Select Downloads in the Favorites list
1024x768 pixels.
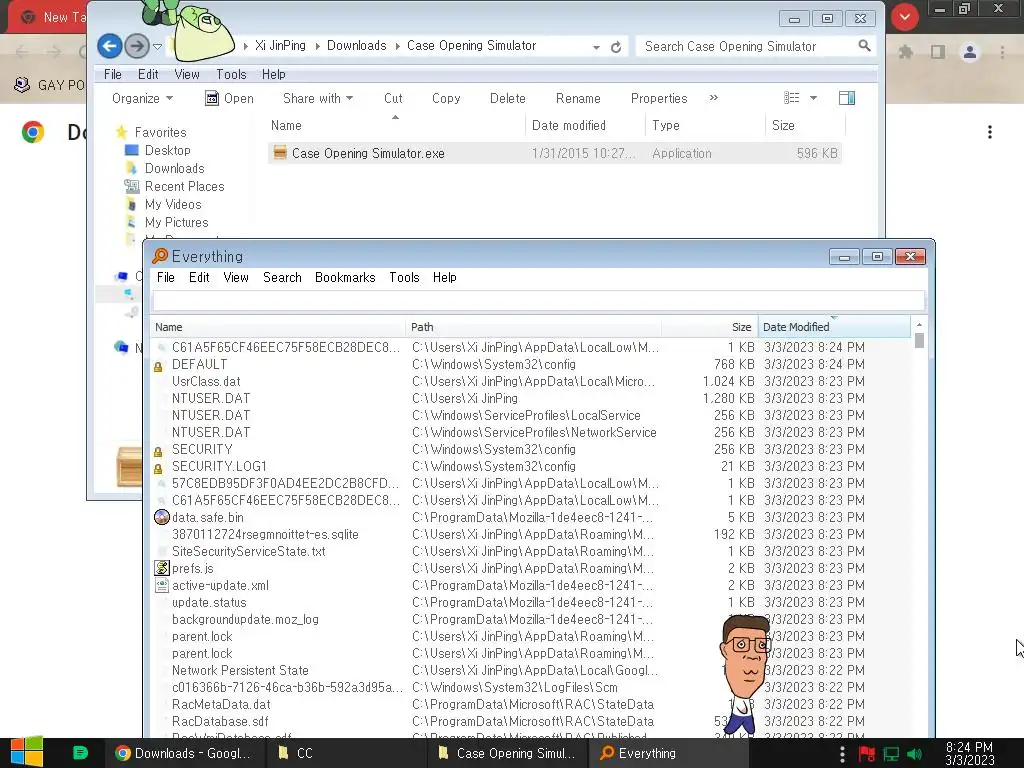[174, 168]
